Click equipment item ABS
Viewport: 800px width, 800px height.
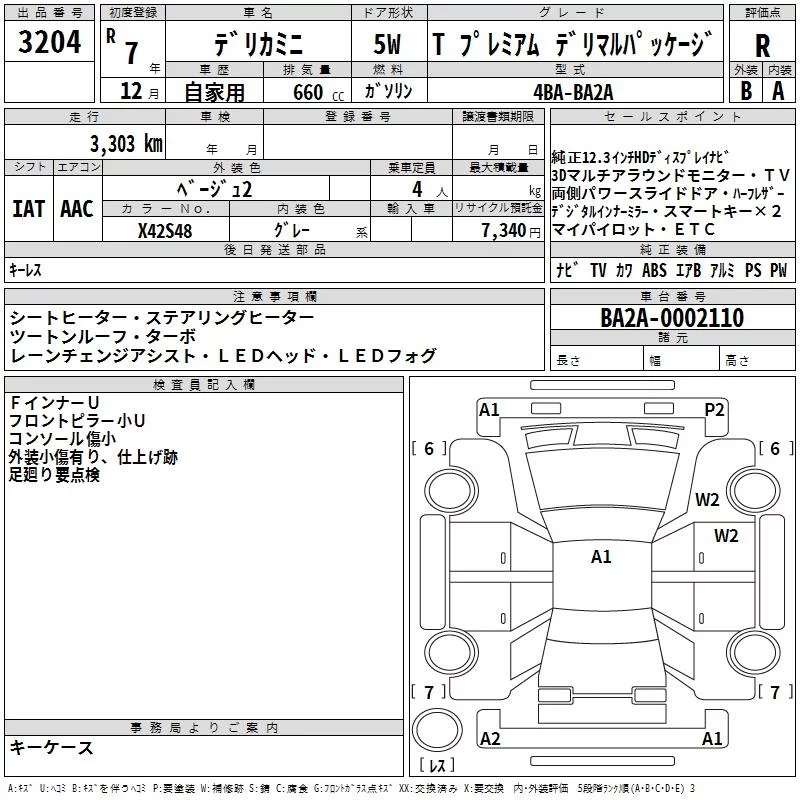click(x=654, y=270)
